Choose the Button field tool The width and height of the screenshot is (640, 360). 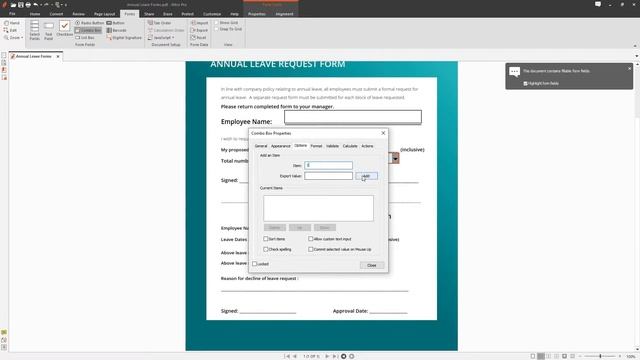click(x=116, y=23)
